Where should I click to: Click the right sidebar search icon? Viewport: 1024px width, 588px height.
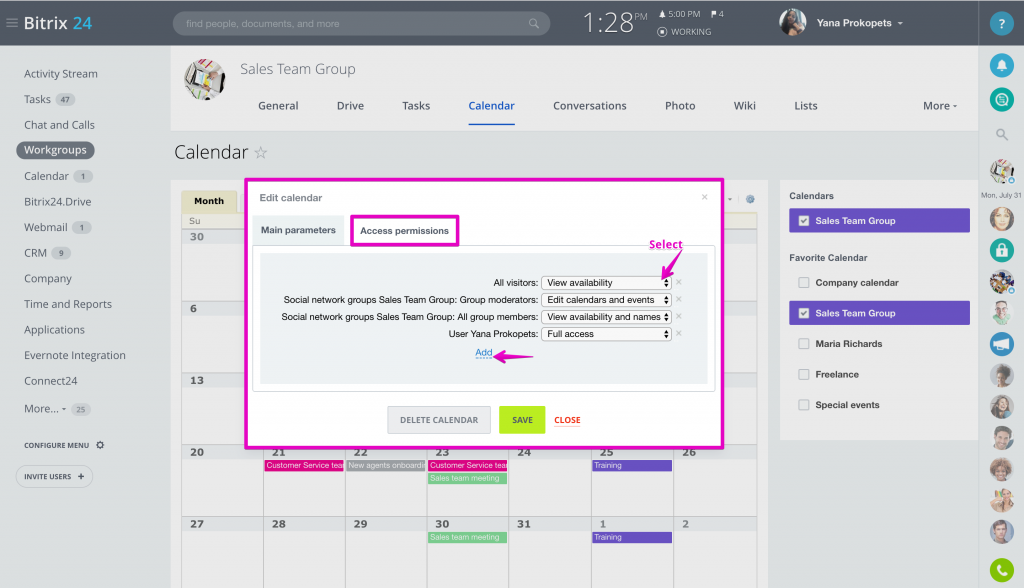tap(1001, 135)
